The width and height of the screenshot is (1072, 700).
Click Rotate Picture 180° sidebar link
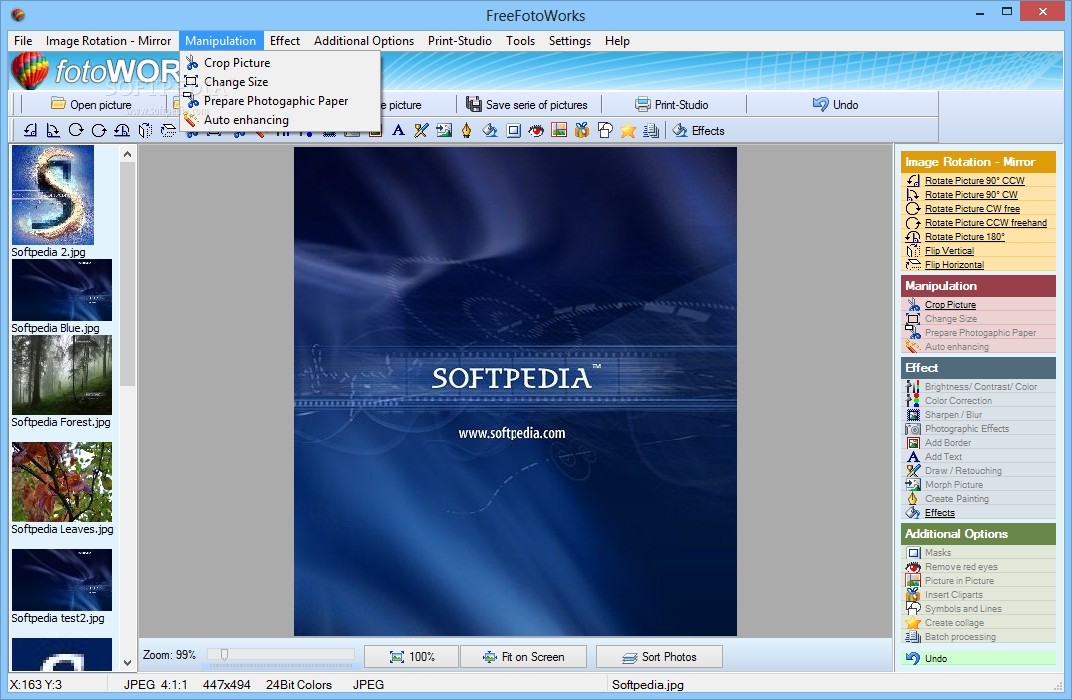(x=965, y=237)
